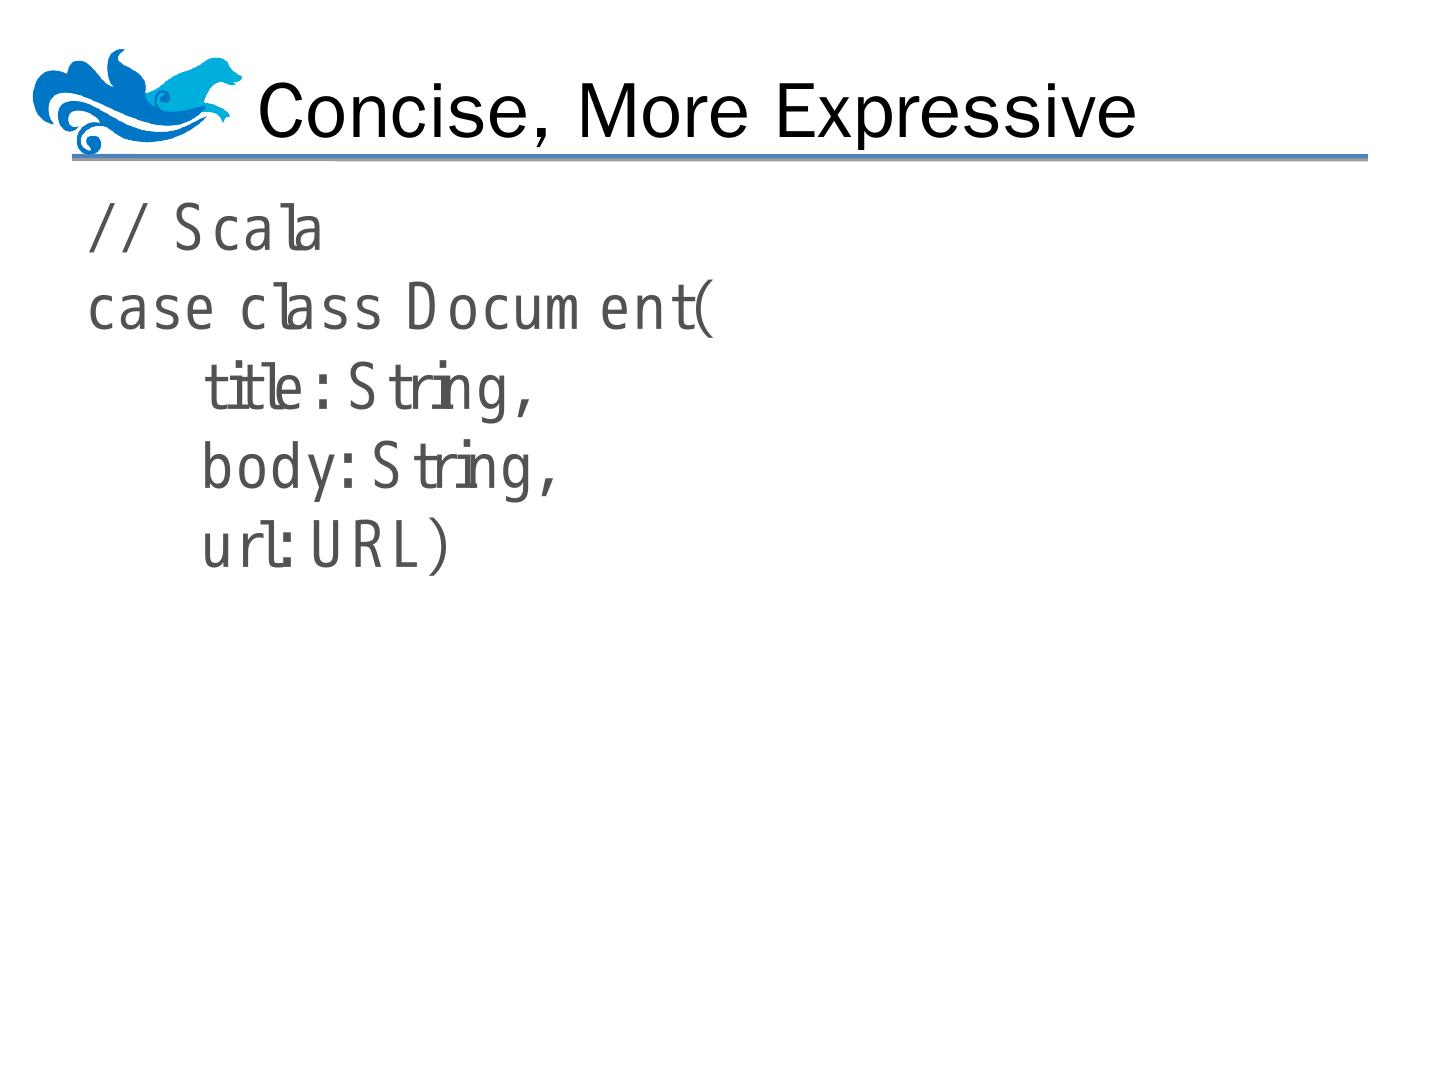Image resolution: width=1440 pixels, height=1080 pixels.
Task: Click the dog head in the logo
Action: [222, 73]
